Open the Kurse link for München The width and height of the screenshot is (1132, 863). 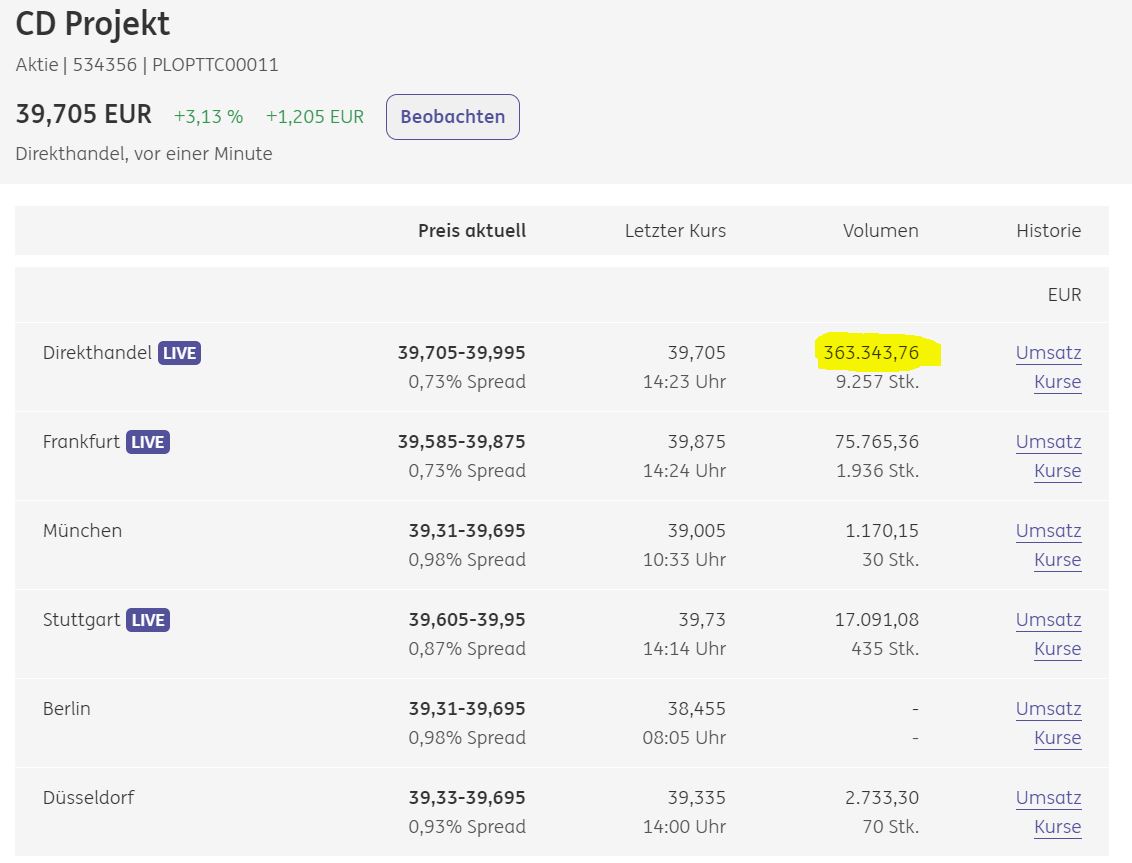click(1057, 560)
